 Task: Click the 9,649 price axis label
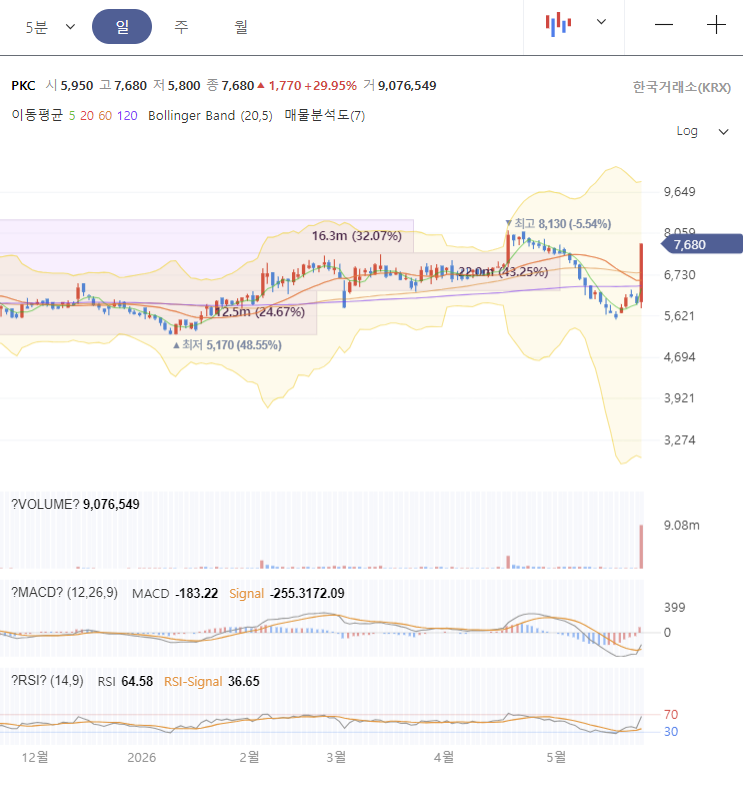click(x=679, y=192)
